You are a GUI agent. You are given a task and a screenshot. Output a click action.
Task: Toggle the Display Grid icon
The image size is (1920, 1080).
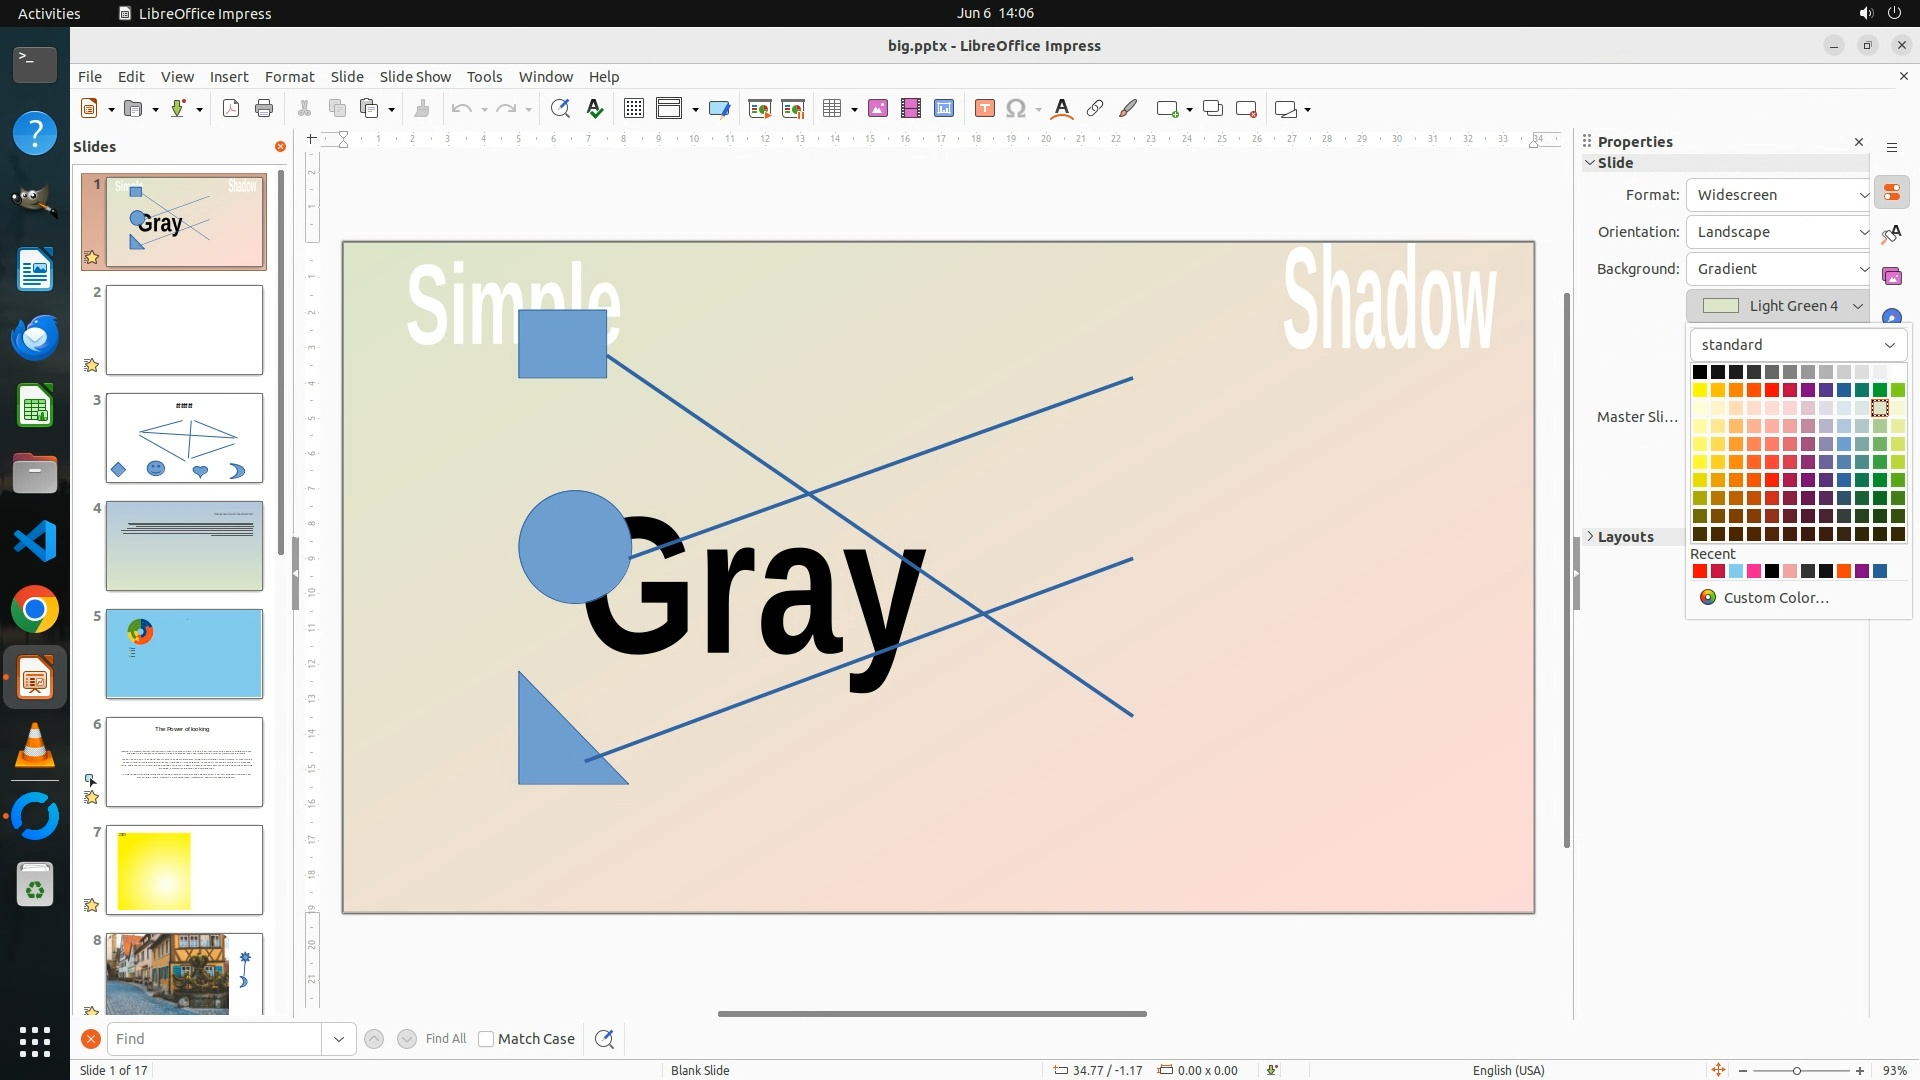tap(633, 109)
